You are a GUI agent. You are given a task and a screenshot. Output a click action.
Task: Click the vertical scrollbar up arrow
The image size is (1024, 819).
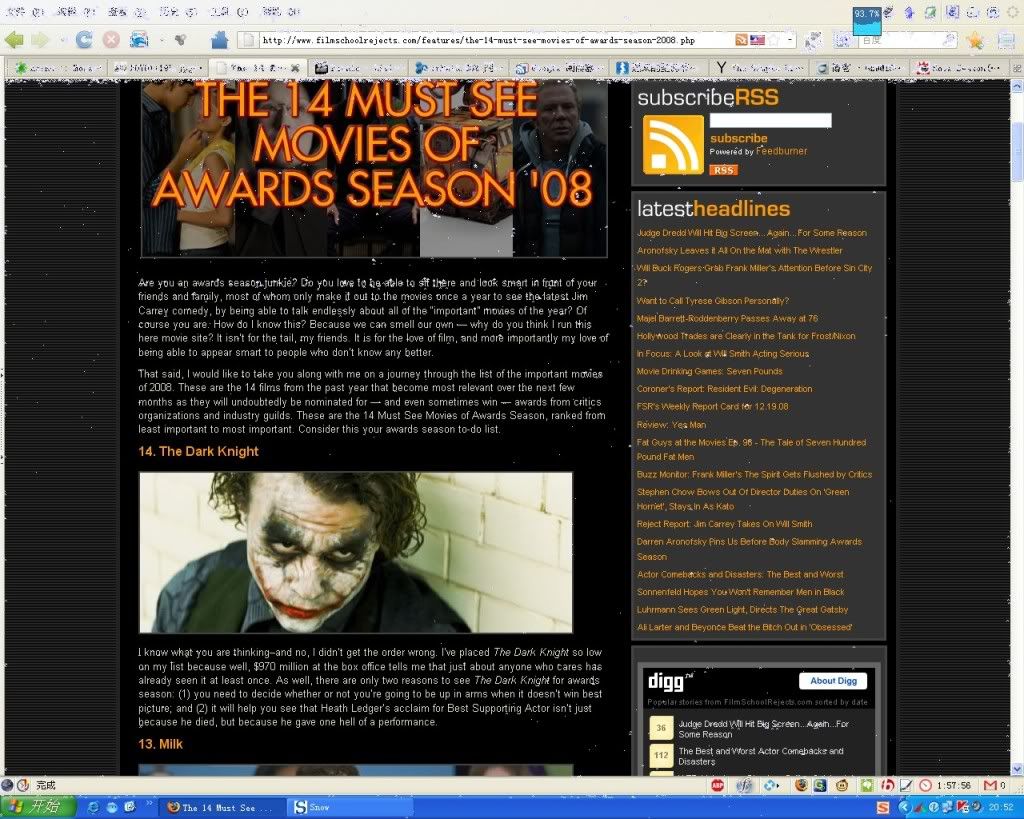click(x=1017, y=87)
